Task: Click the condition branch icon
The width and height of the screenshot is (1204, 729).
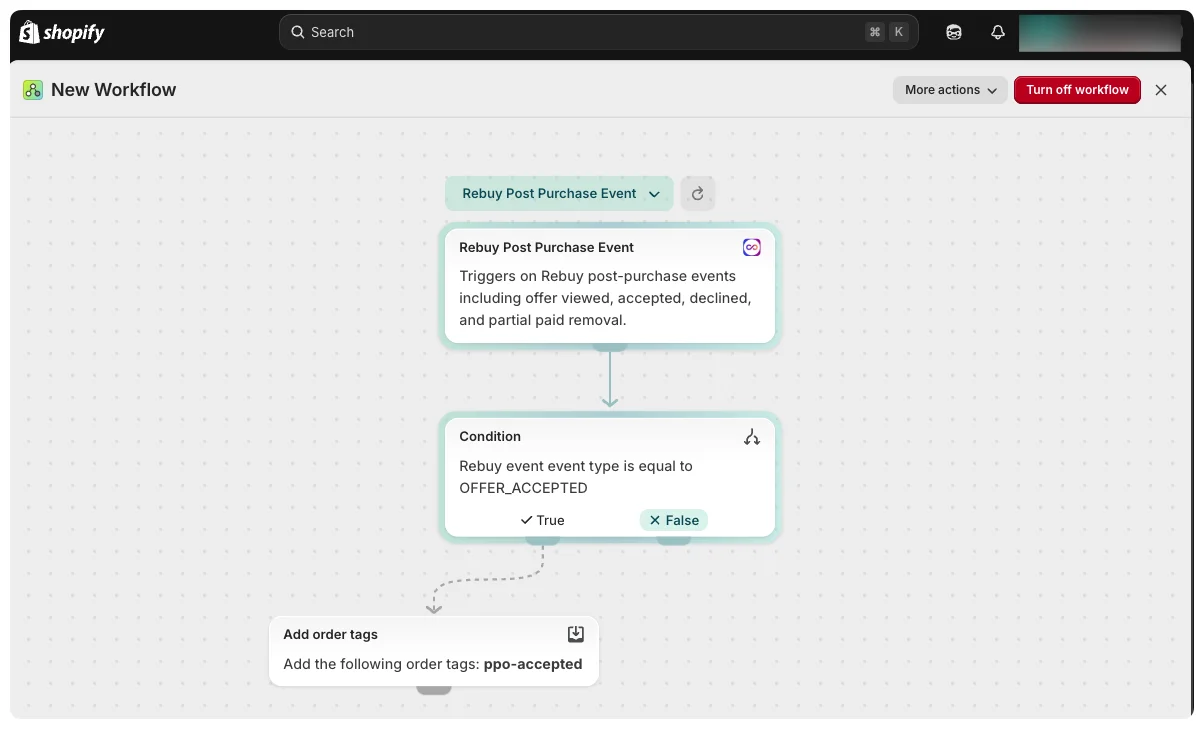Action: (752, 437)
